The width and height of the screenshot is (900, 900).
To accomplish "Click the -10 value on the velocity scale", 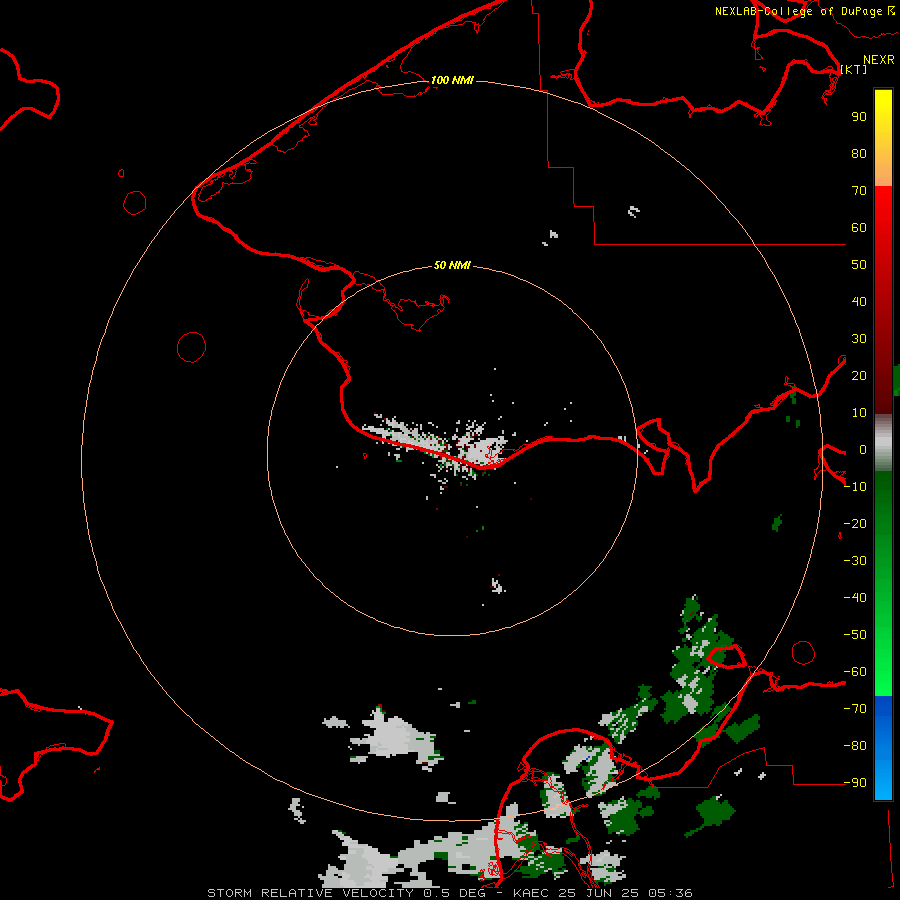I will tap(855, 487).
